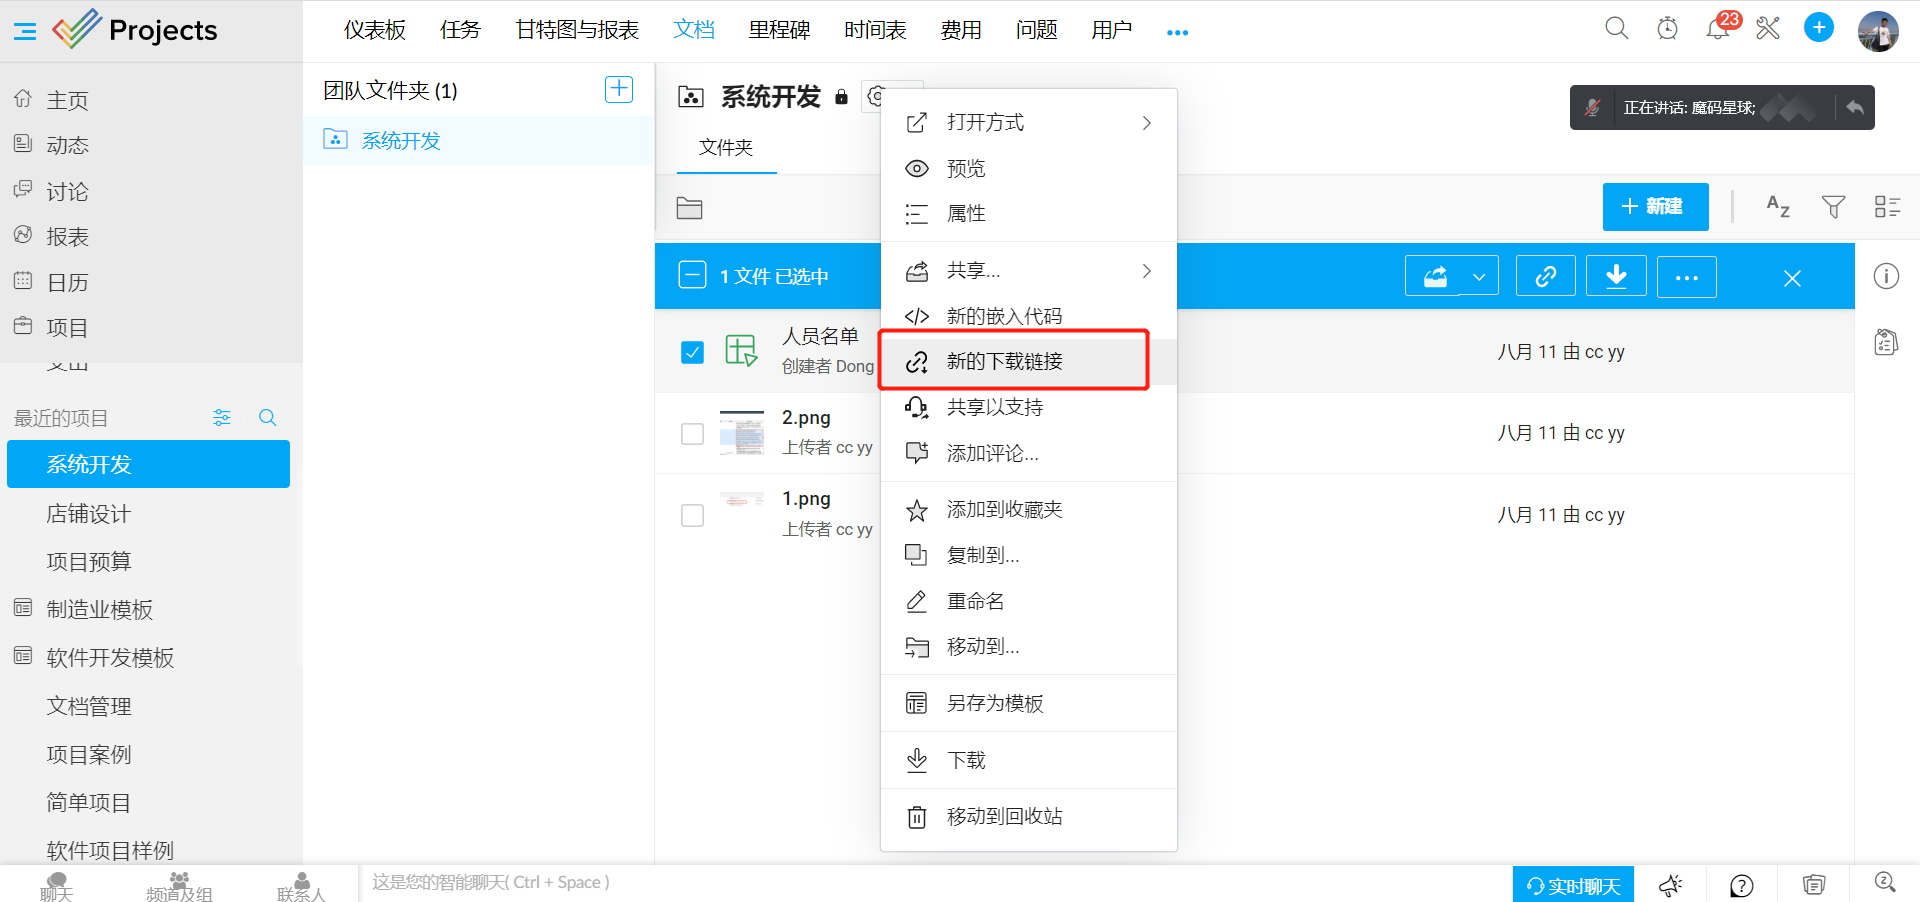Screen dimensions: 1920x902
Task: Select the 2.png file checkbox
Action: click(692, 434)
